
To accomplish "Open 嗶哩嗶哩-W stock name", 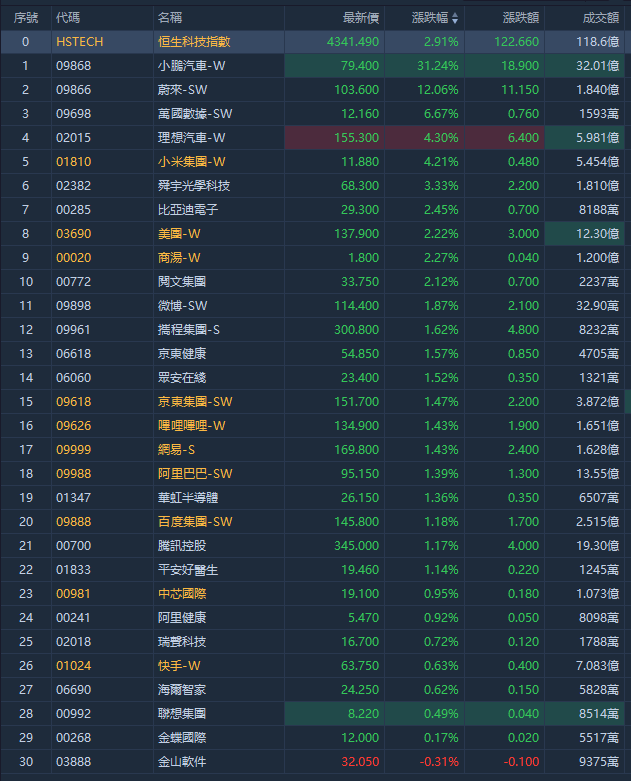I will pyautogui.click(x=192, y=425).
